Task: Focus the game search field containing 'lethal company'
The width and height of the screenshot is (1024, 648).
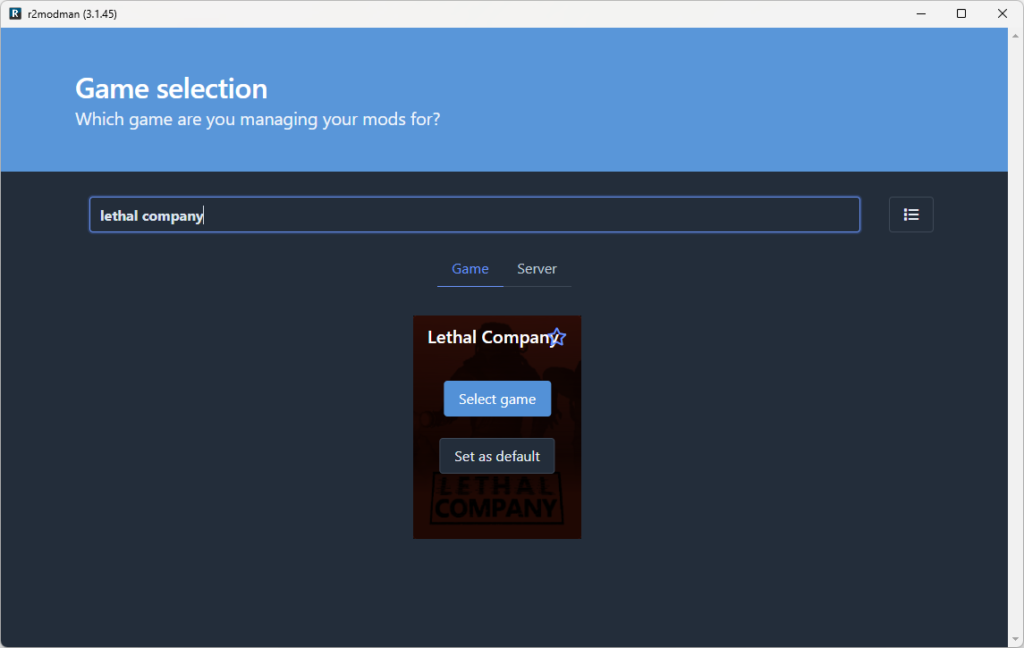Action: click(474, 215)
